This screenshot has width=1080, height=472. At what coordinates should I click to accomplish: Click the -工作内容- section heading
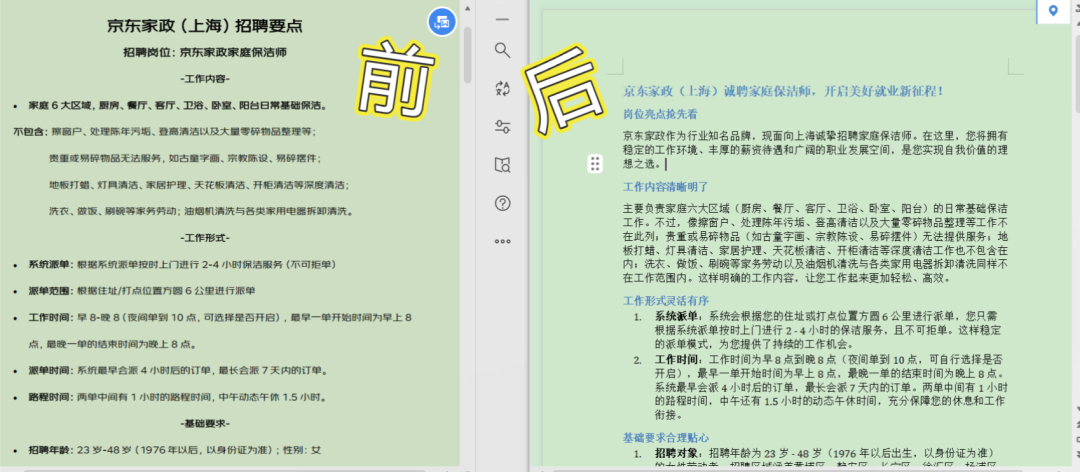(205, 79)
